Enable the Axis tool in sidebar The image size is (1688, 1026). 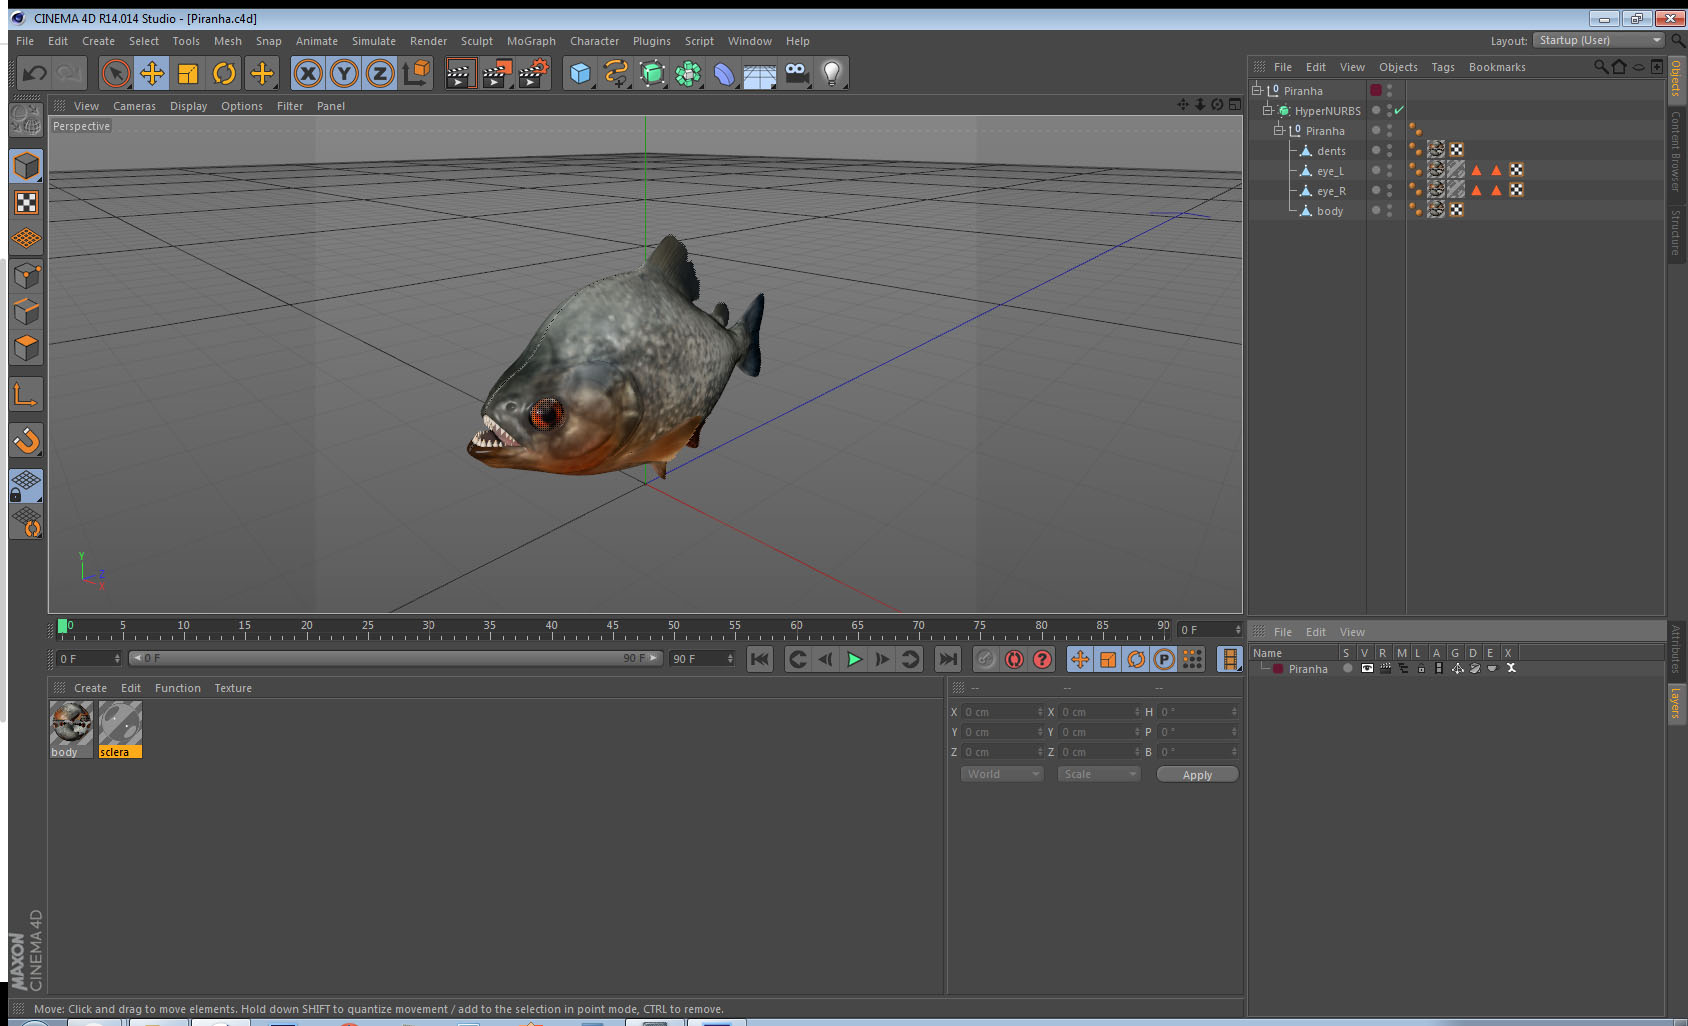coord(26,395)
